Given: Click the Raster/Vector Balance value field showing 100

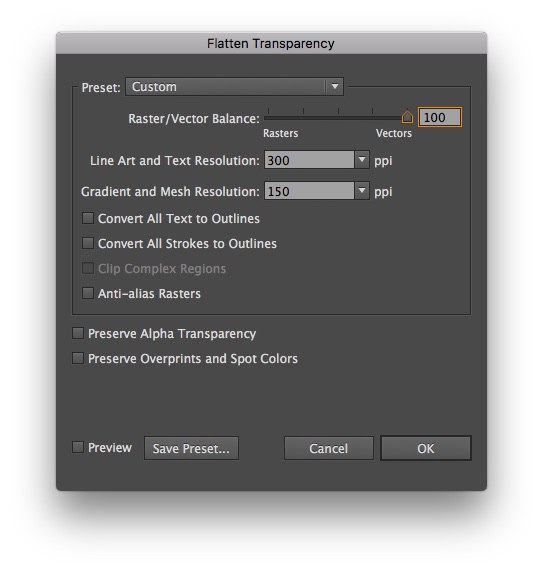Looking at the screenshot, I should [x=440, y=117].
